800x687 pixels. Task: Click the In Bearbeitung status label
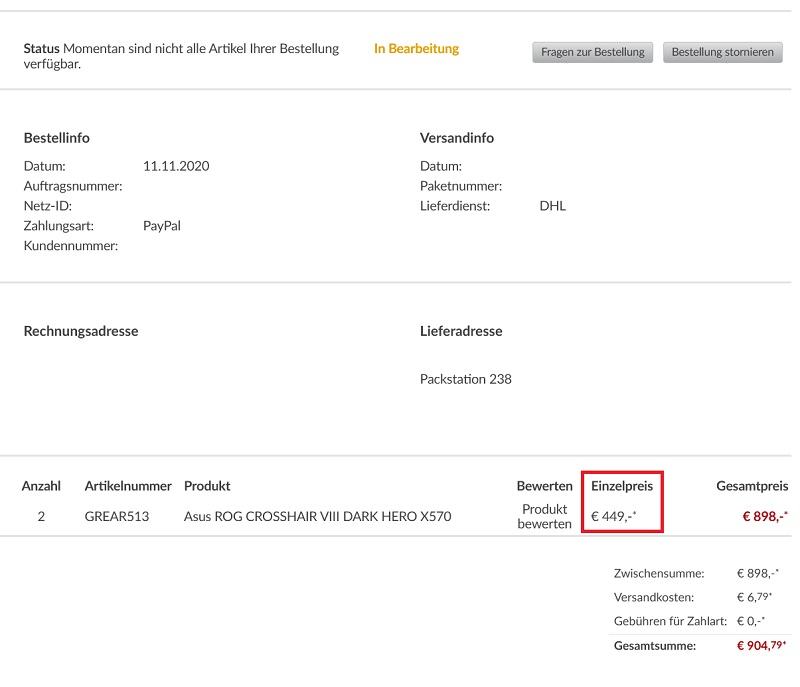click(416, 48)
